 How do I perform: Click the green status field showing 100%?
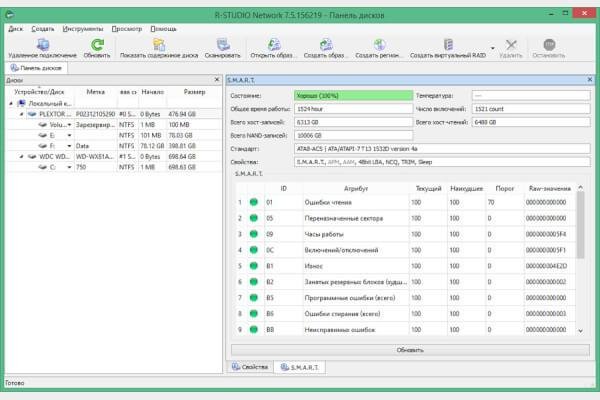click(353, 96)
